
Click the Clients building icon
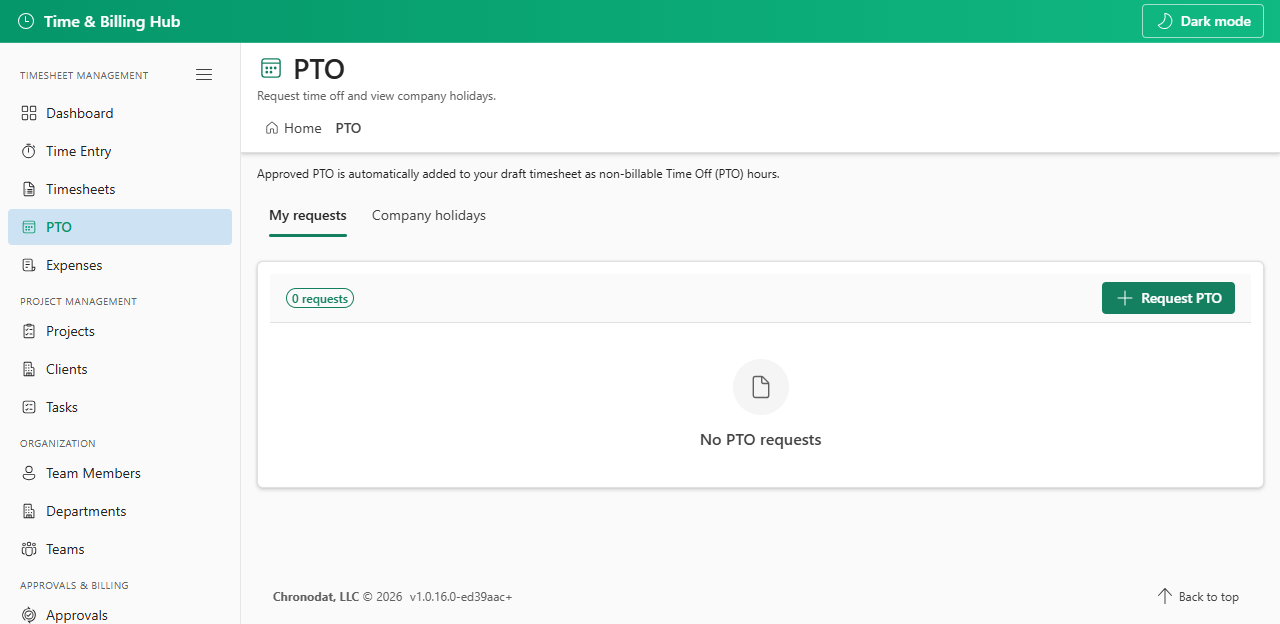[29, 369]
